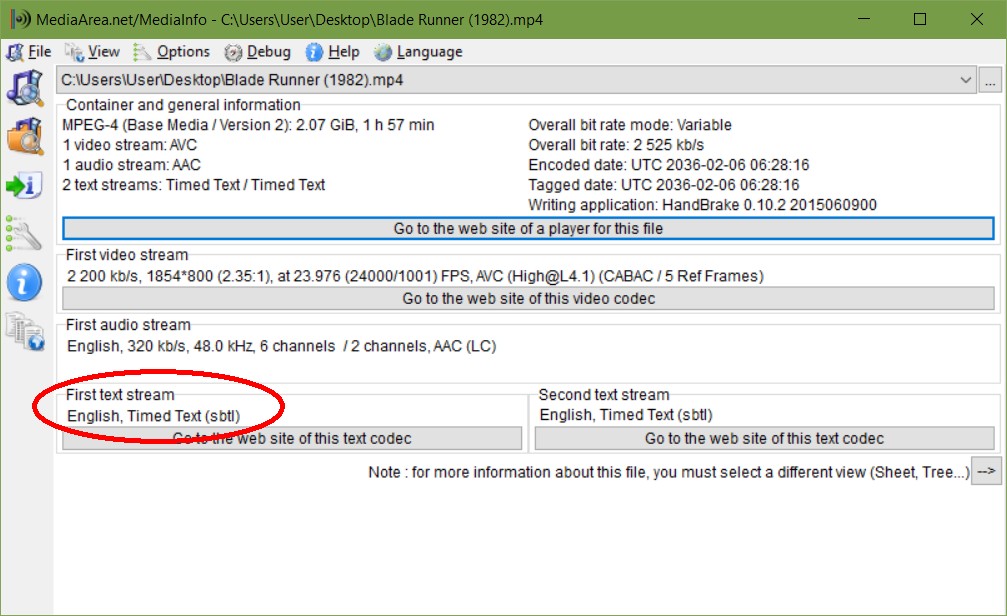Image resolution: width=1007 pixels, height=616 pixels.
Task: Open the Help menu
Action: coord(344,52)
